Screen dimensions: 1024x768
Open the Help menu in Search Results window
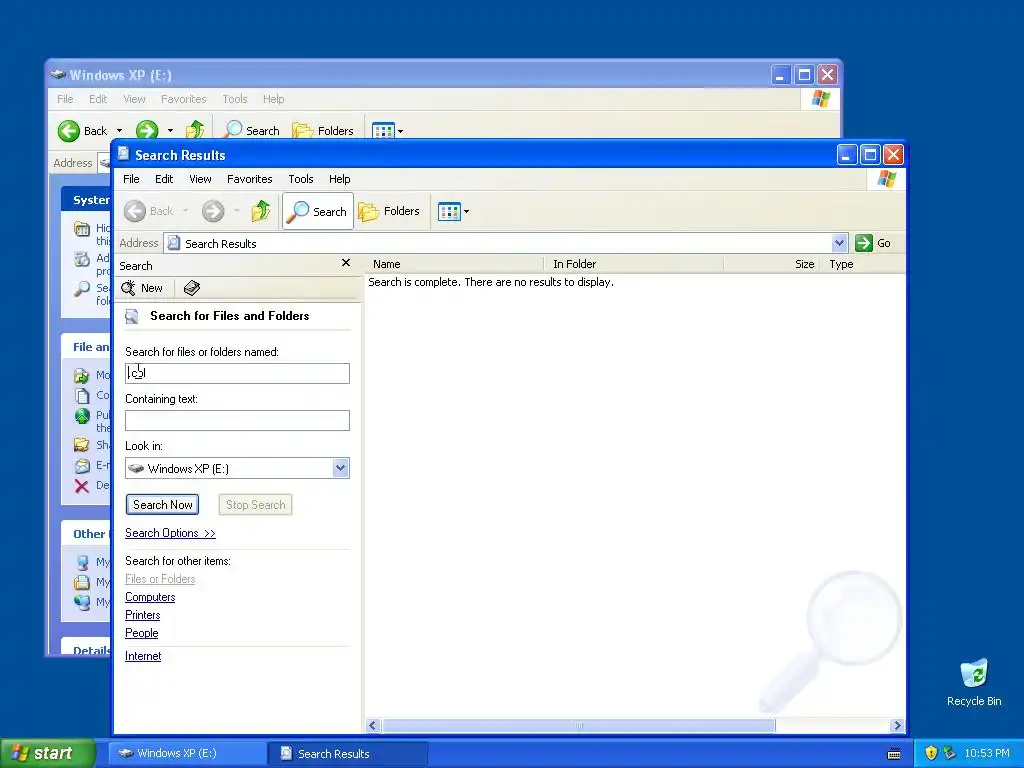click(x=340, y=179)
